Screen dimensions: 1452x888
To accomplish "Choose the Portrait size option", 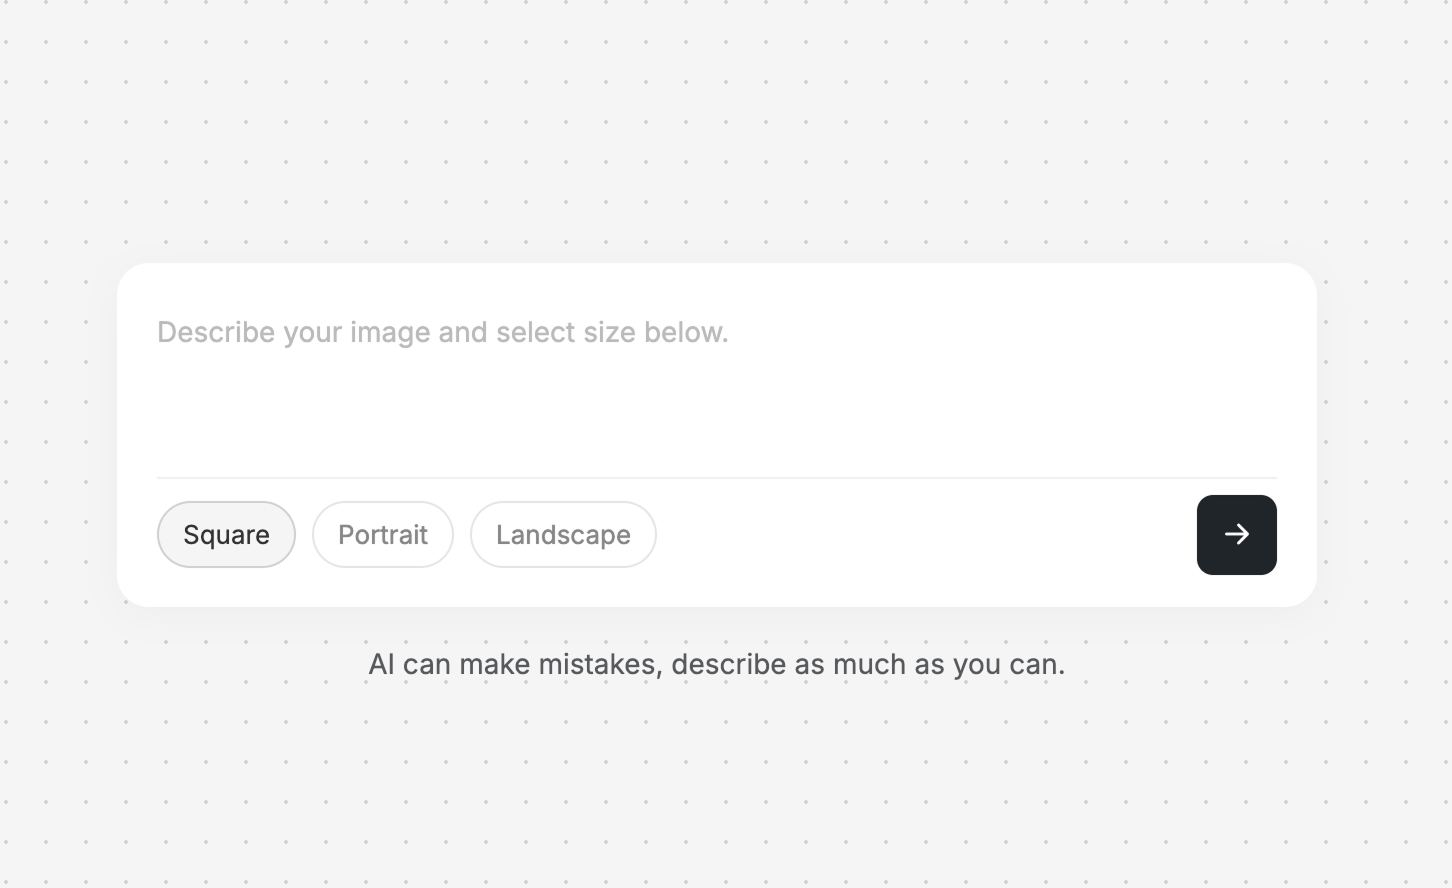I will pyautogui.click(x=383, y=535).
